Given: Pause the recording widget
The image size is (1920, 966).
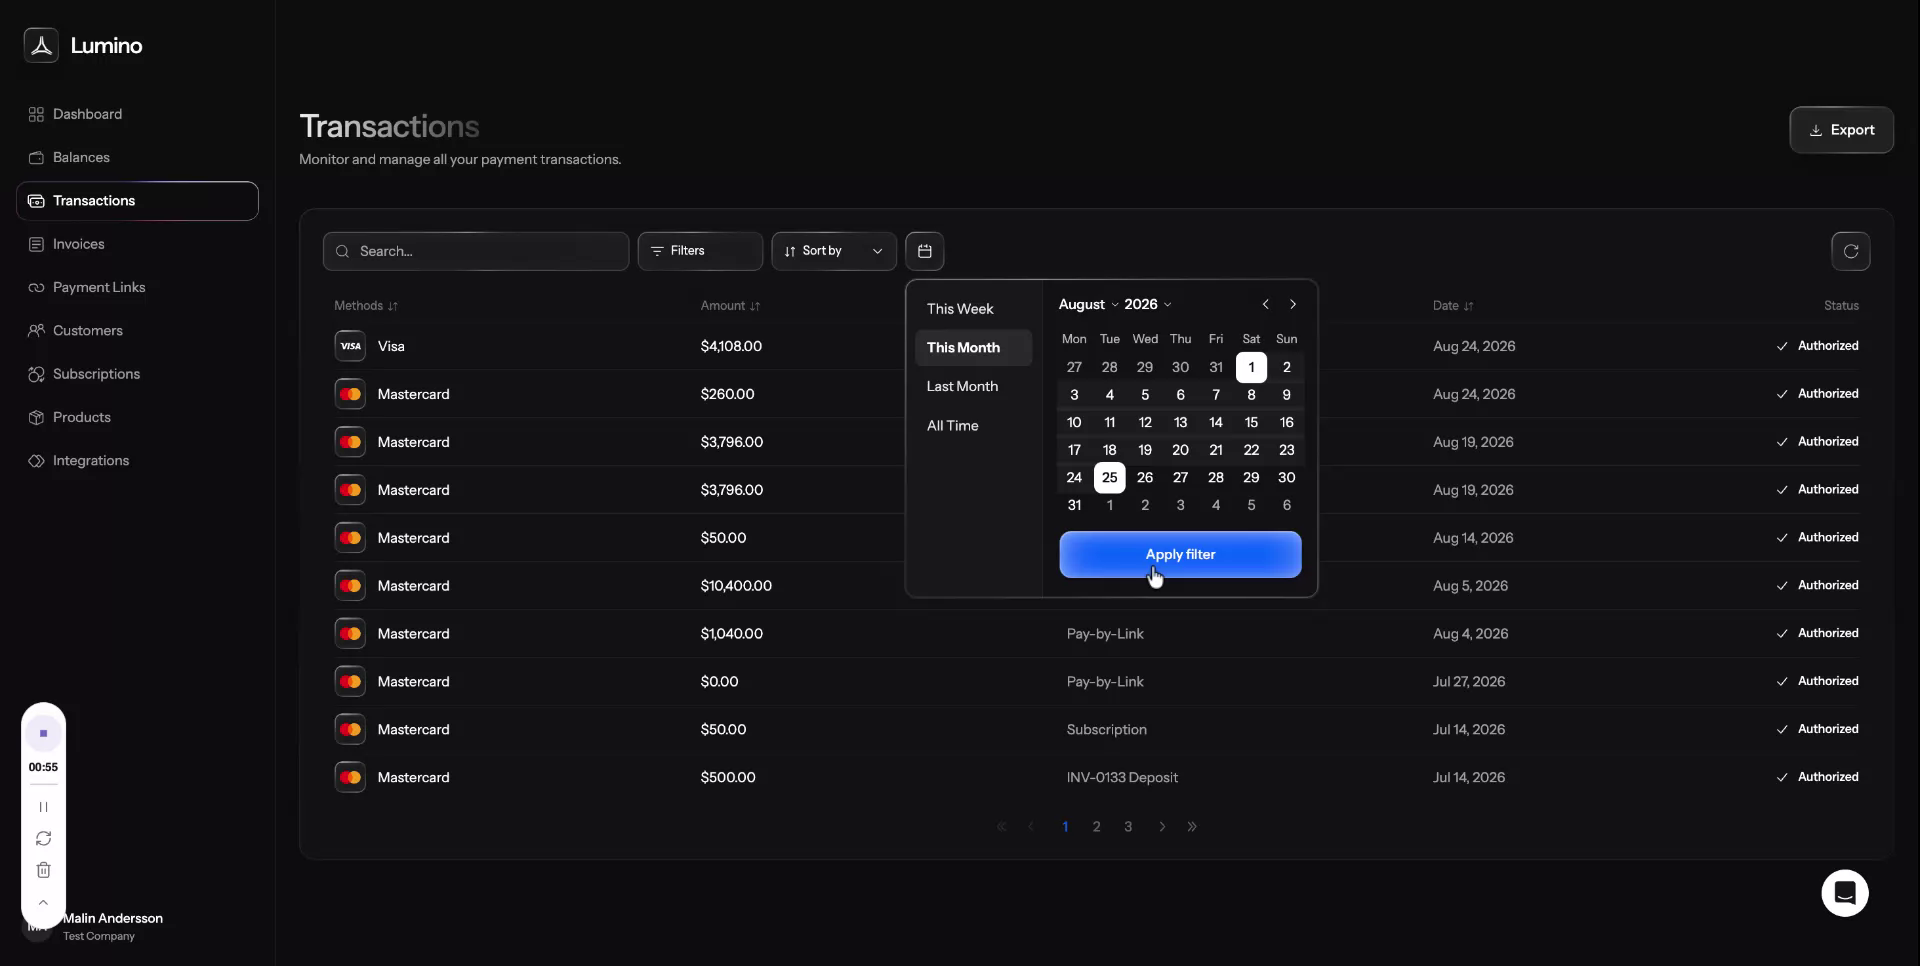Looking at the screenshot, I should (43, 807).
